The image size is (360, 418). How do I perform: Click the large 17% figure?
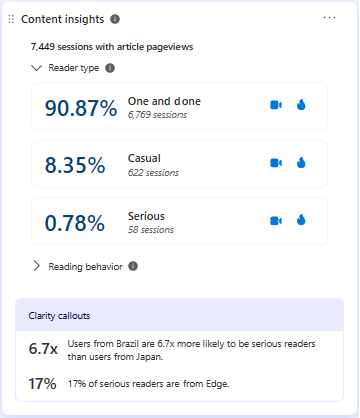click(x=42, y=384)
